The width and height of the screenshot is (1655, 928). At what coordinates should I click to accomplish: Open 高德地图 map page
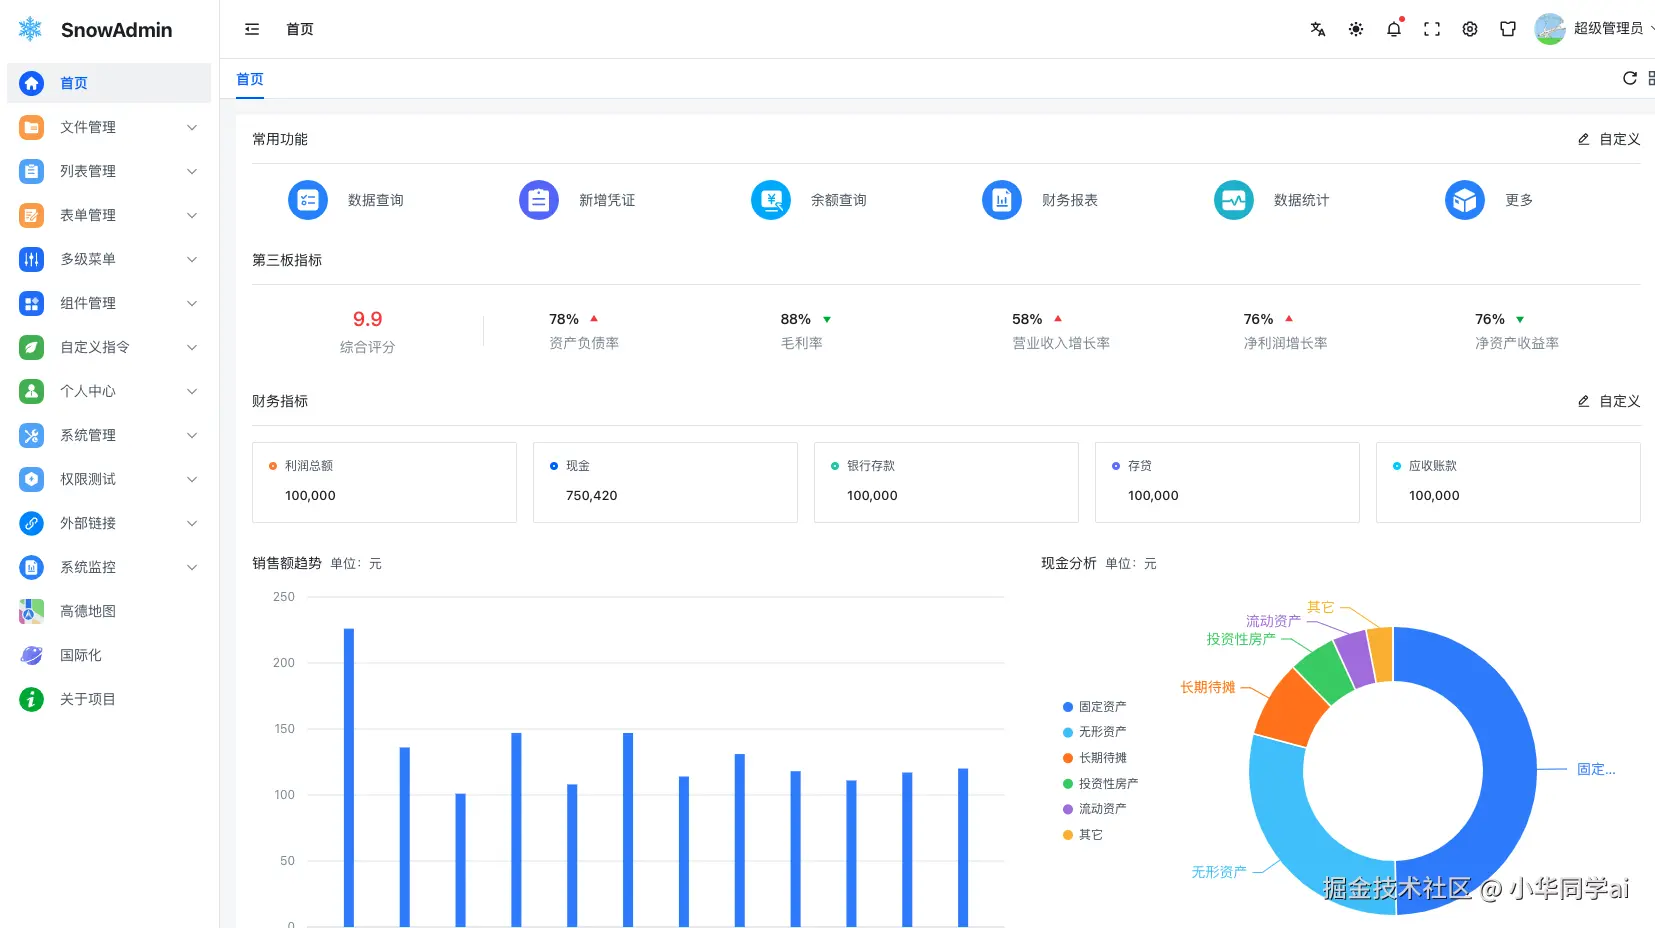(x=109, y=611)
